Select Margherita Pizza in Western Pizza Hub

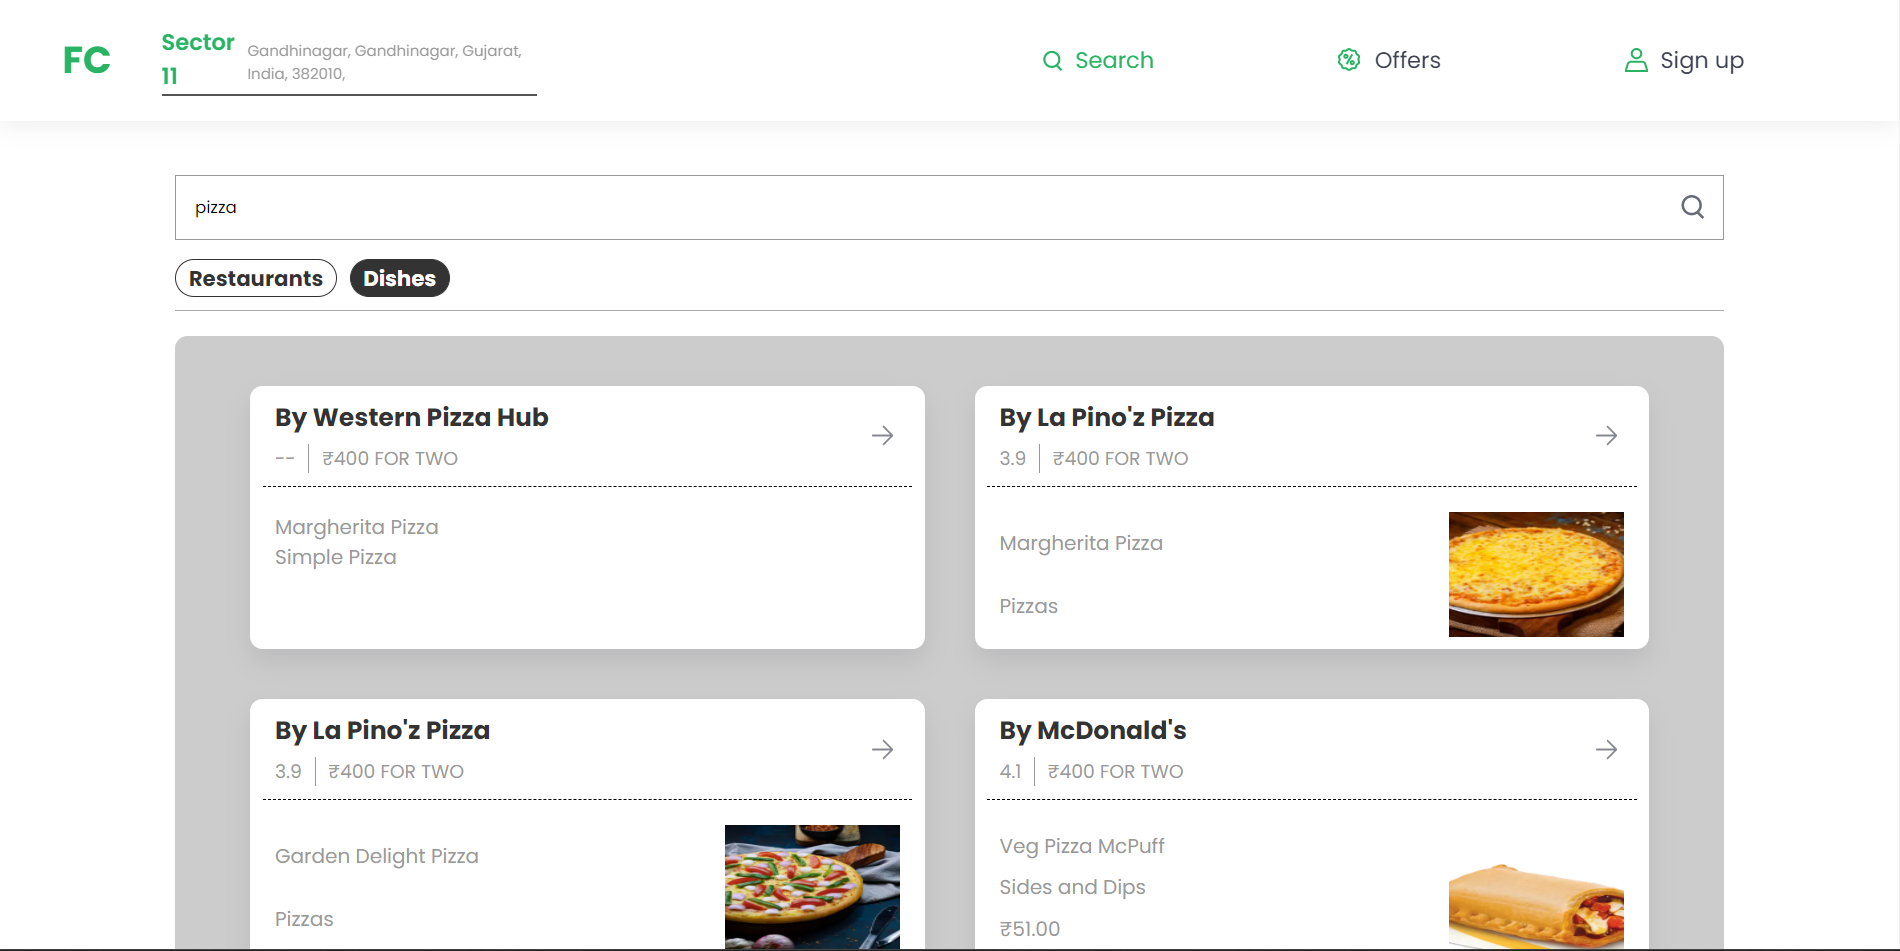point(357,527)
